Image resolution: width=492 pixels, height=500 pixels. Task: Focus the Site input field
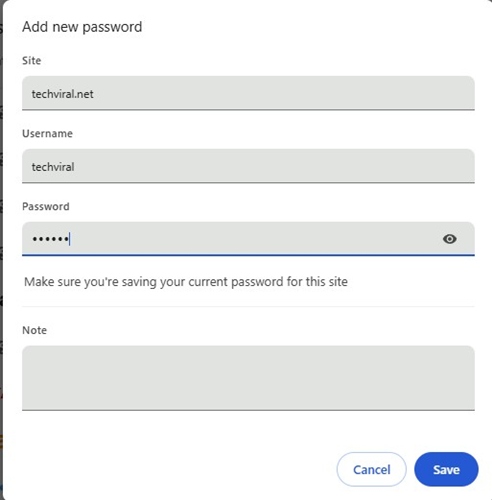tap(248, 93)
